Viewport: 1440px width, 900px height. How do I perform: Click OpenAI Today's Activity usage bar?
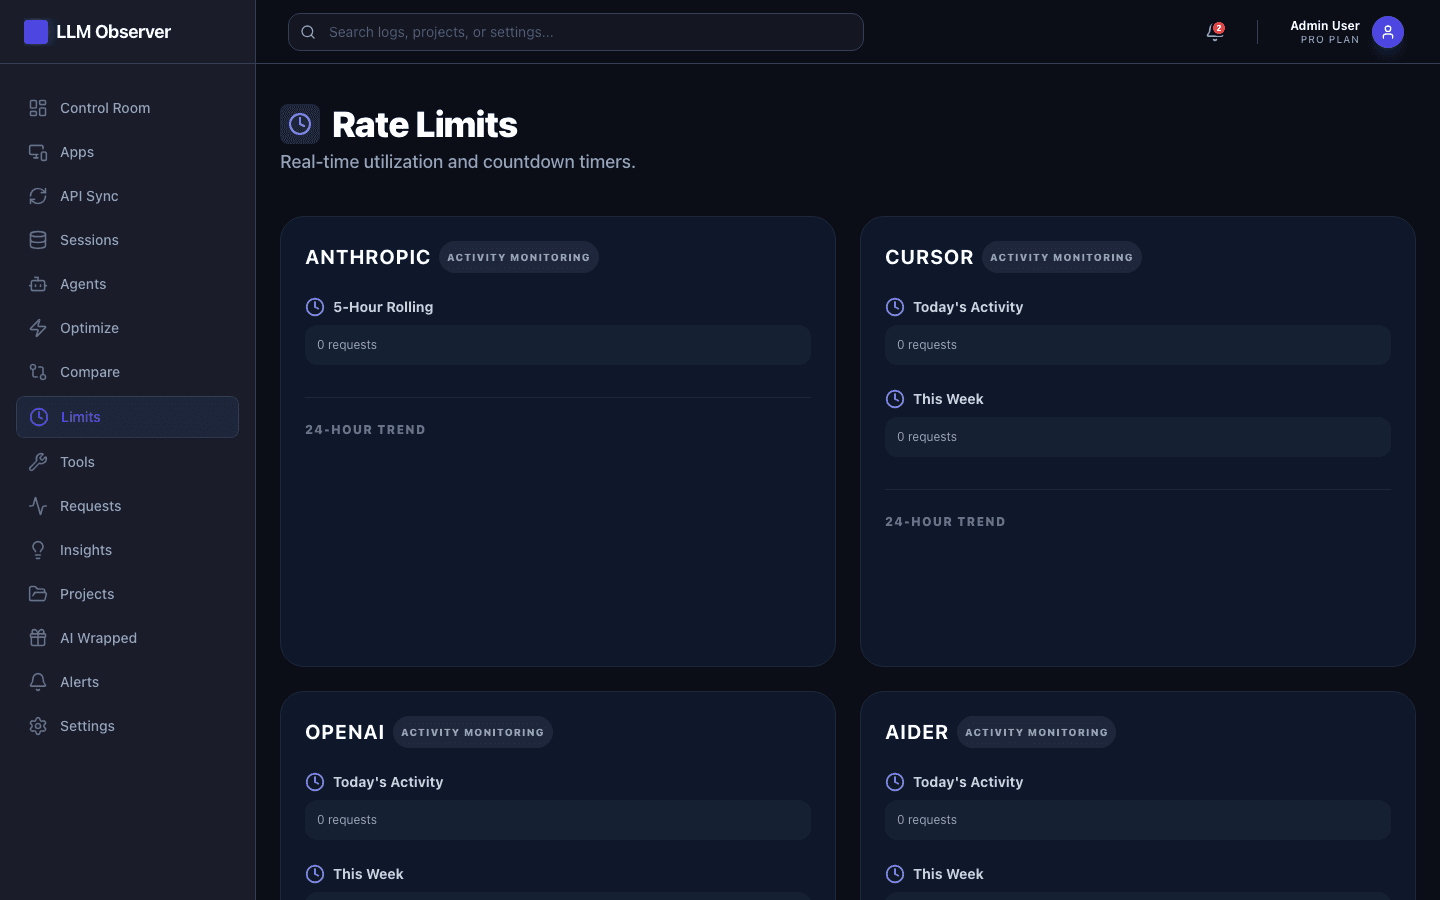click(558, 820)
